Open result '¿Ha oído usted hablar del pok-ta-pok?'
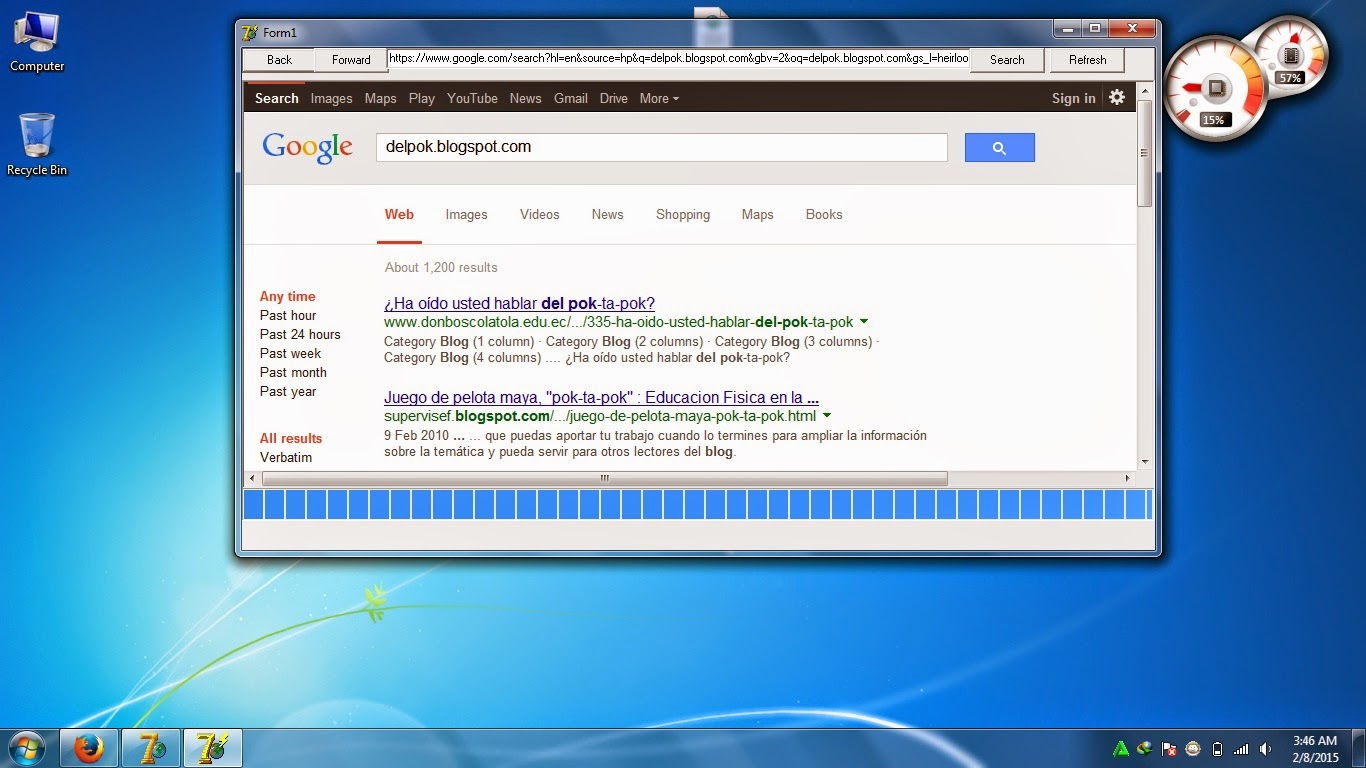This screenshot has width=1366, height=768. click(519, 304)
